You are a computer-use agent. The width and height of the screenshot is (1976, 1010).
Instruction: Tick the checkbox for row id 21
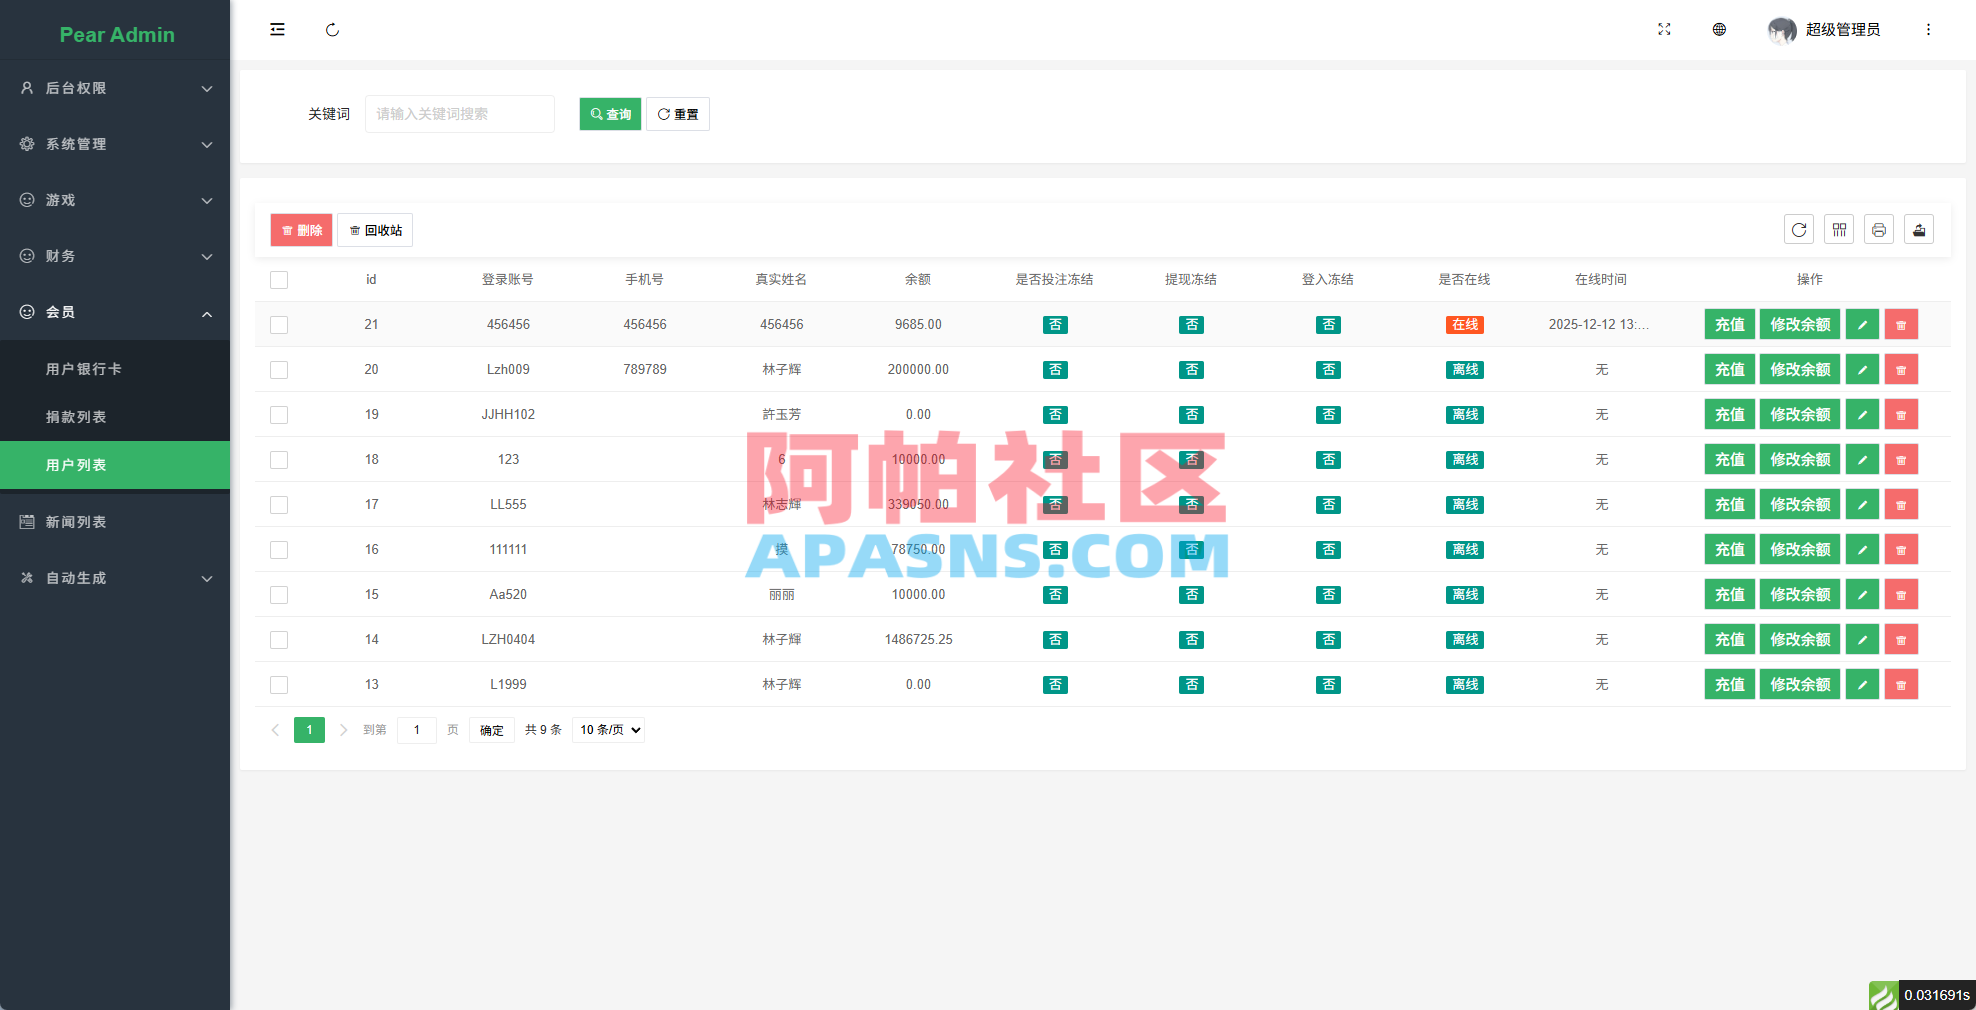tap(279, 325)
